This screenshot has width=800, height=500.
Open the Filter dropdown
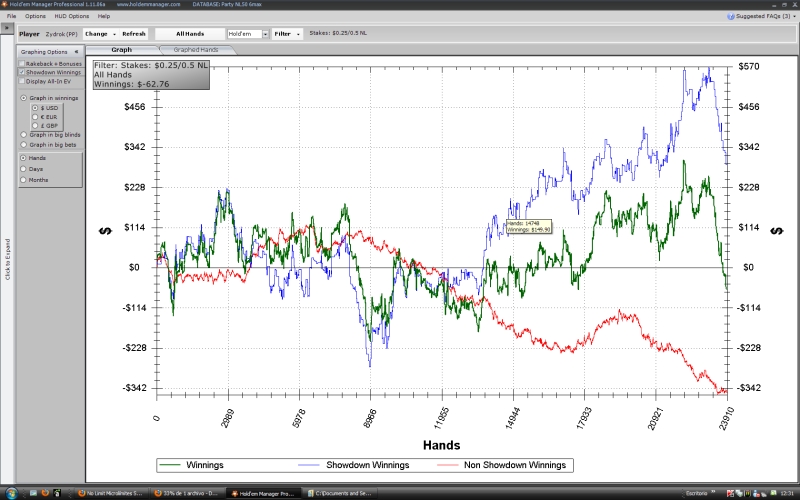coord(287,34)
